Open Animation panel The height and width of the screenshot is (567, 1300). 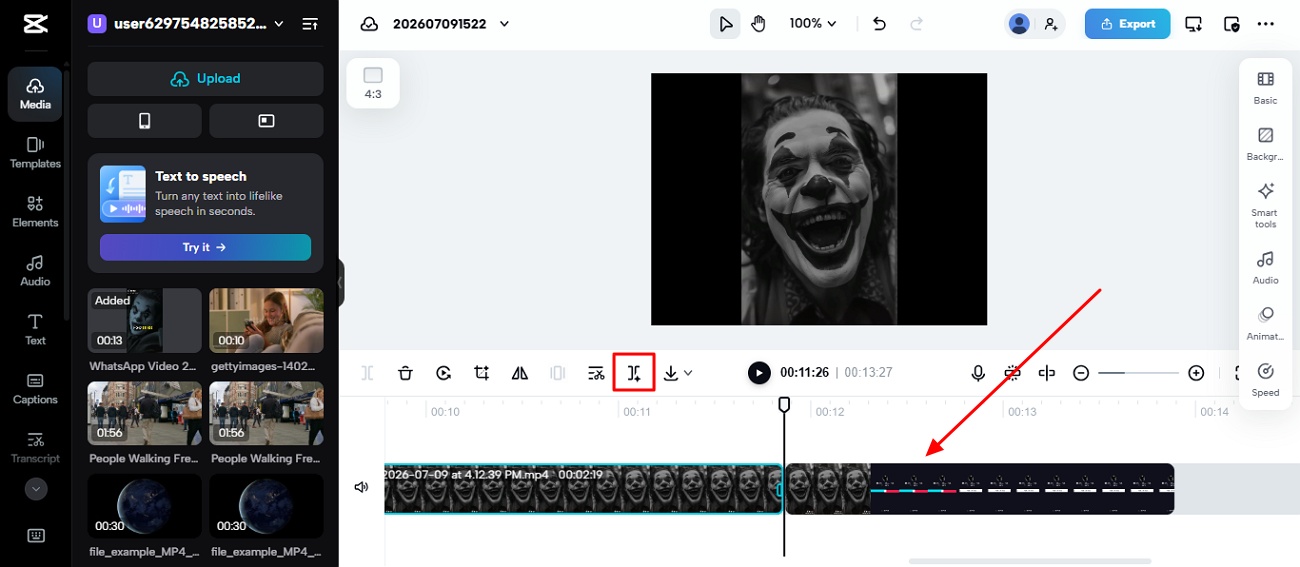click(1265, 324)
